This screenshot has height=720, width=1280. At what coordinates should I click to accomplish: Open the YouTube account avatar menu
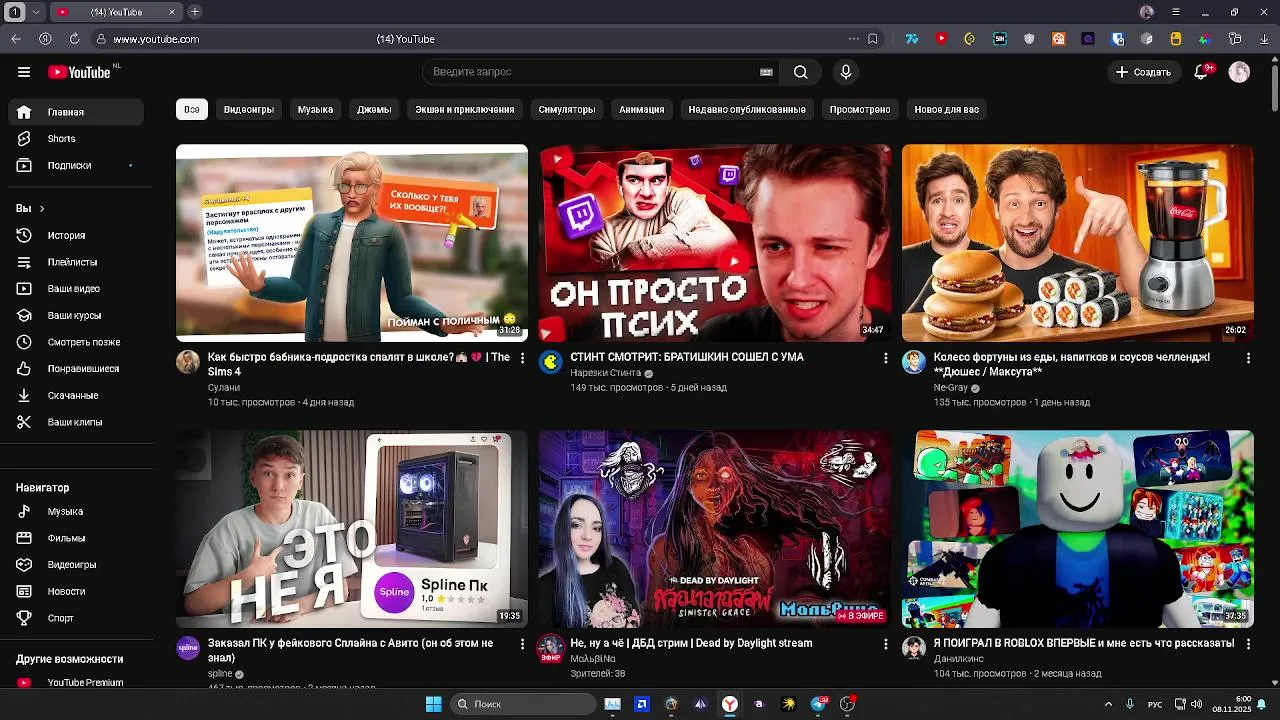click(x=1239, y=72)
